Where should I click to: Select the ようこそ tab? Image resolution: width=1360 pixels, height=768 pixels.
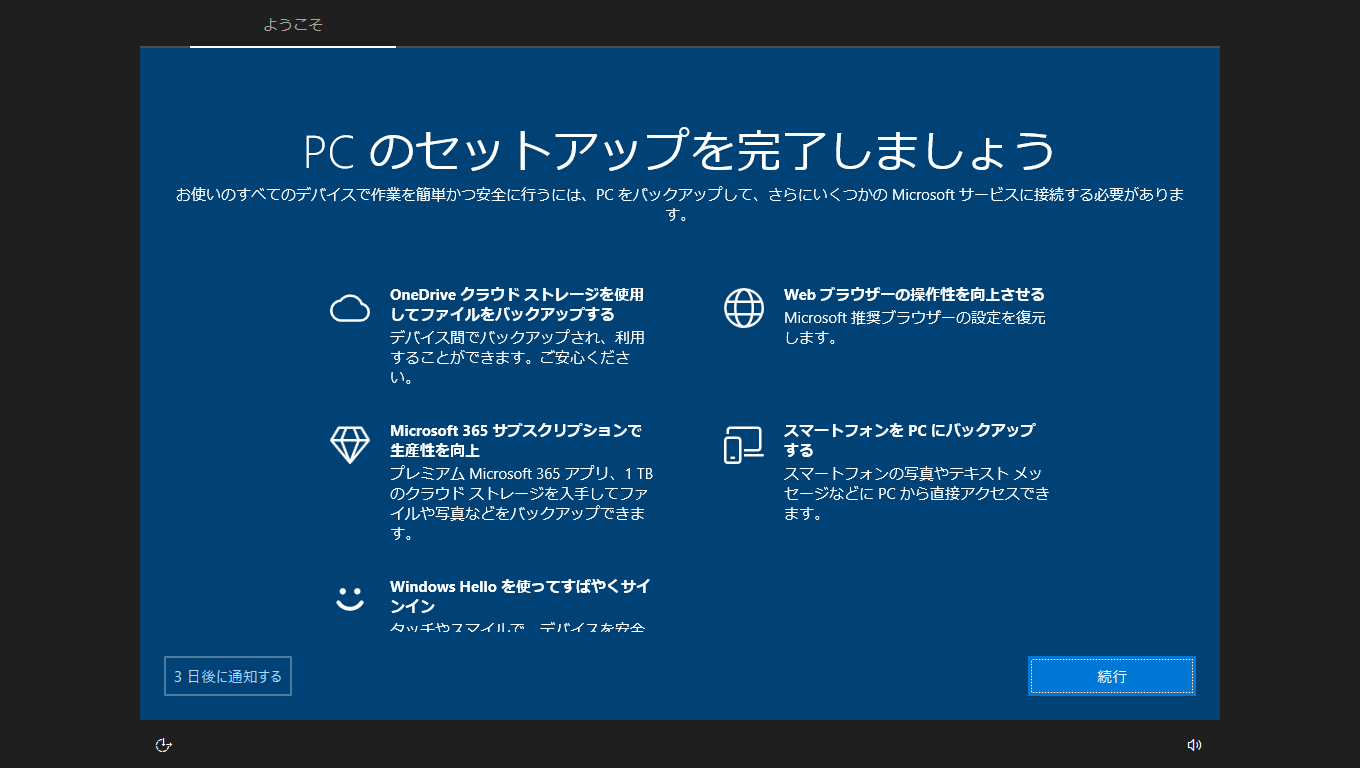293,24
